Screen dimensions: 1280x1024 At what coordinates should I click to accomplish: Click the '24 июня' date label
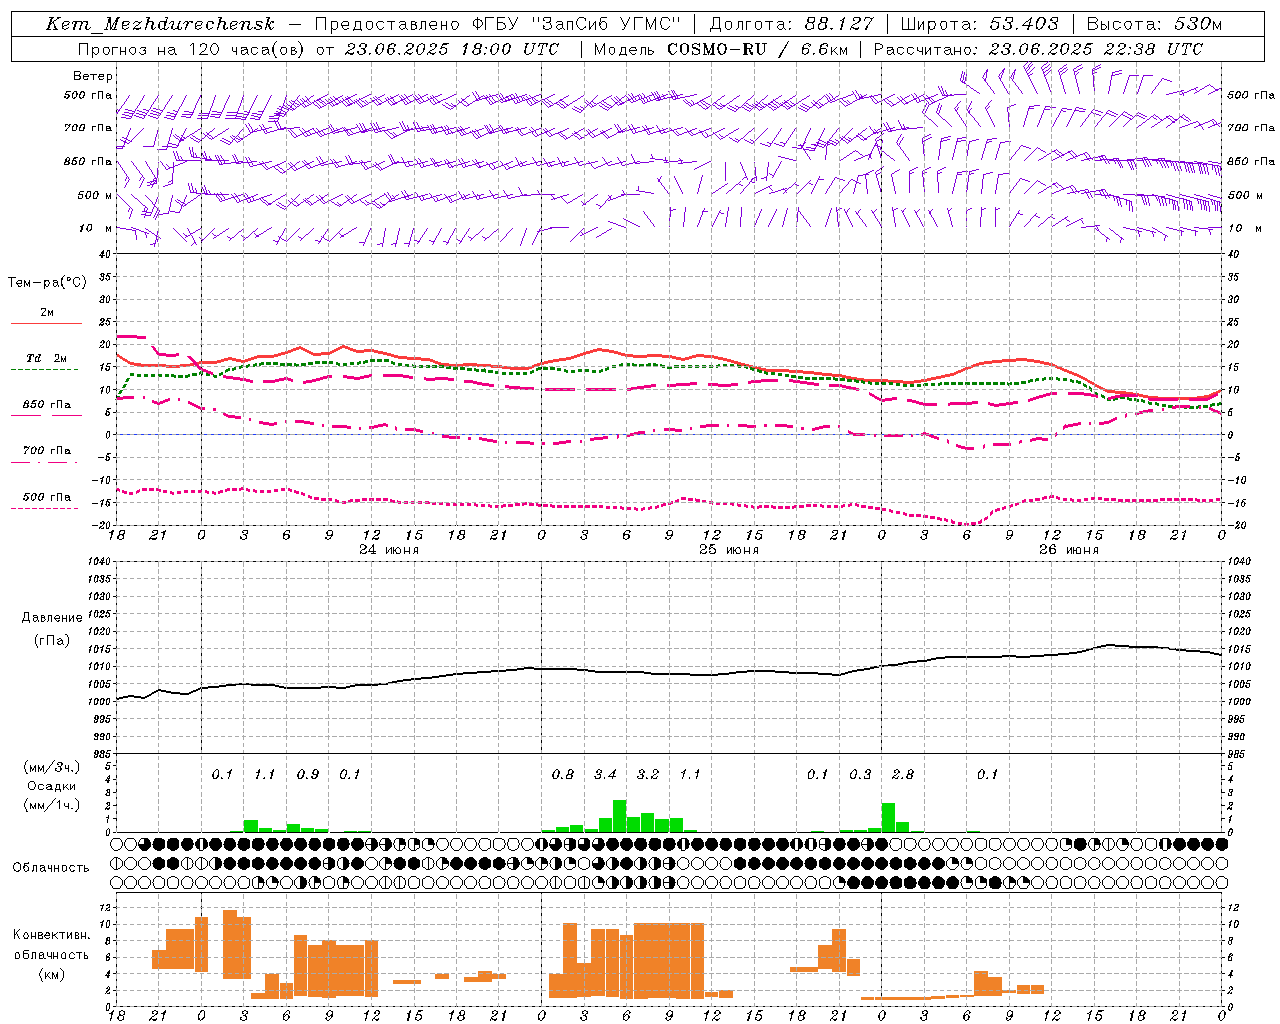tap(389, 550)
